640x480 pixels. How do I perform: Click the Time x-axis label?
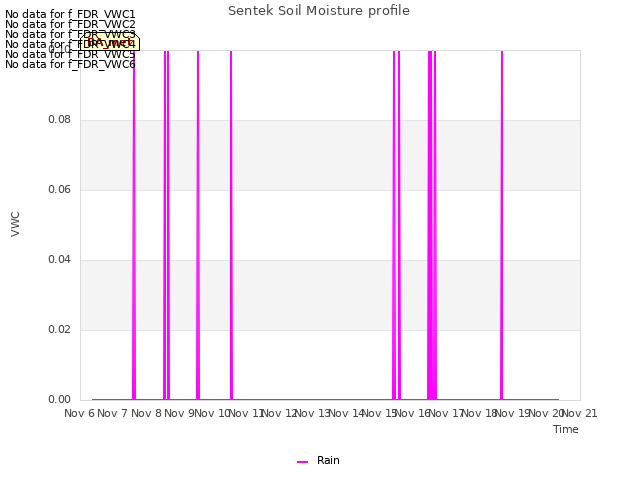tap(565, 429)
